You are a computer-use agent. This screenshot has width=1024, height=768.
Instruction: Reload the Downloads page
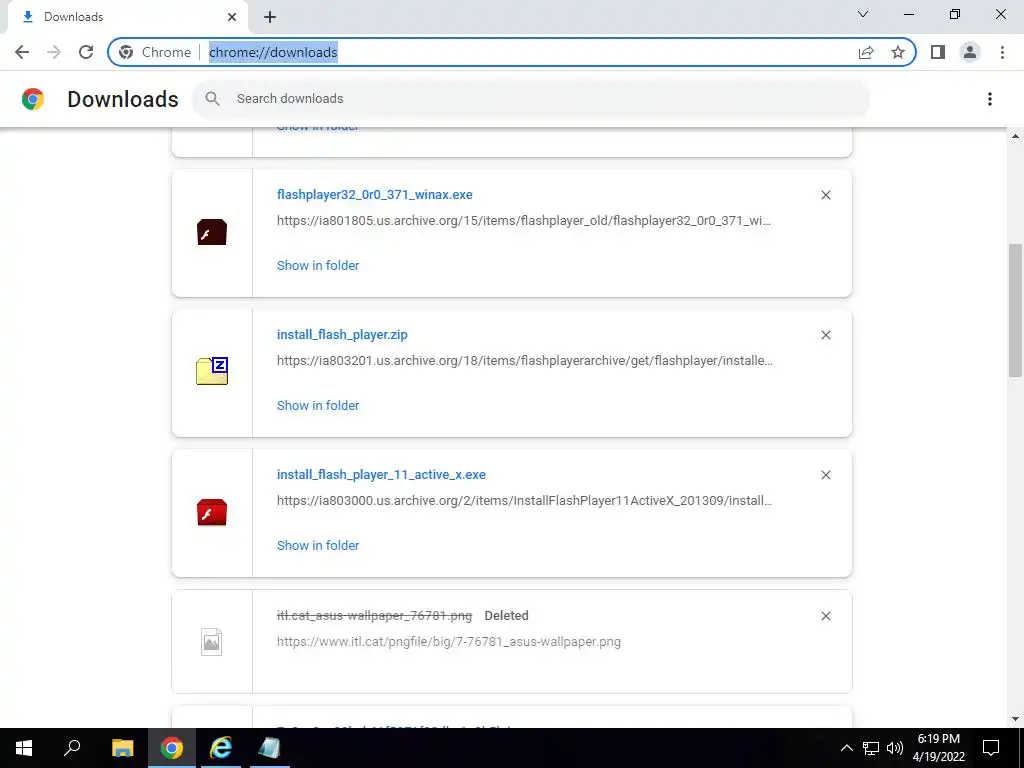(86, 52)
